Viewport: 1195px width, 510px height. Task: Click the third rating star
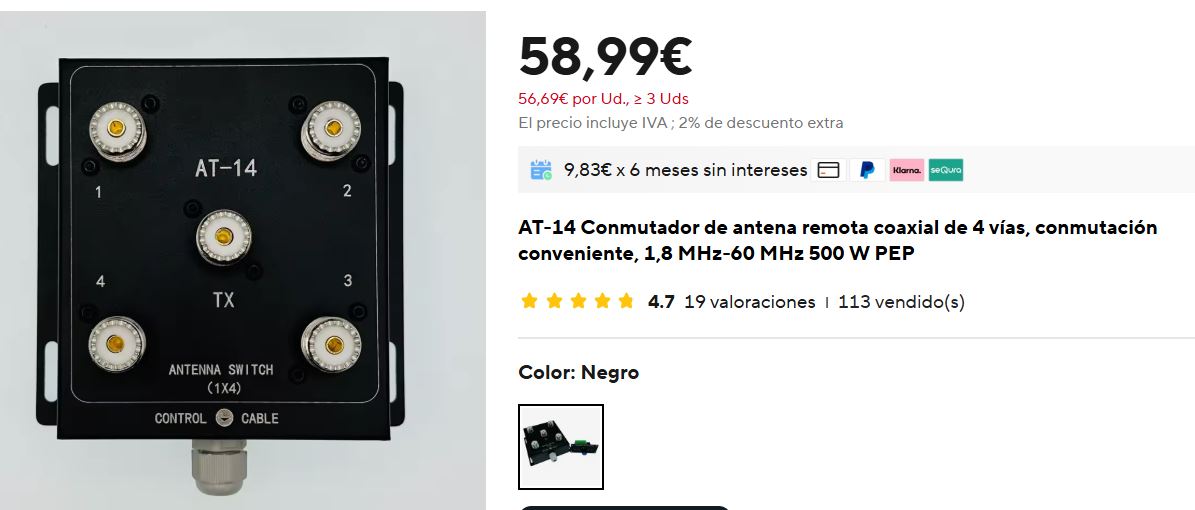578,301
